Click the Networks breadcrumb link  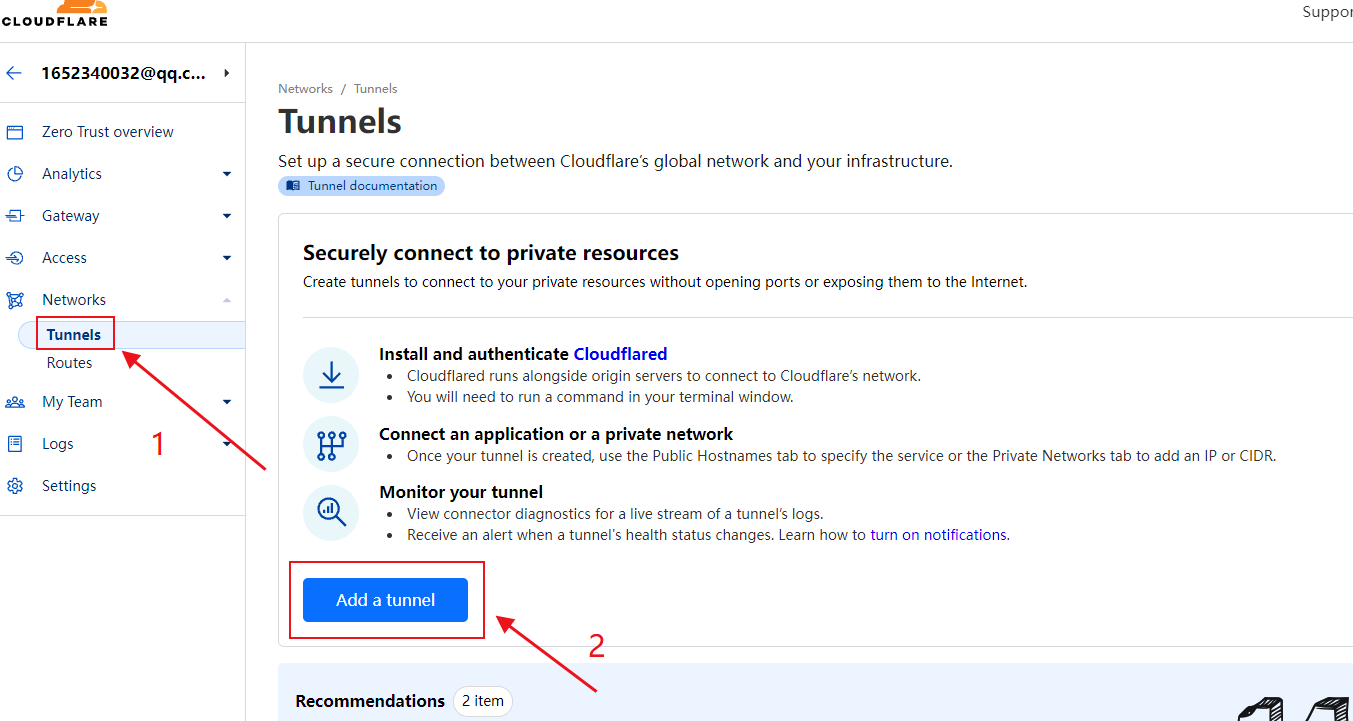(305, 89)
